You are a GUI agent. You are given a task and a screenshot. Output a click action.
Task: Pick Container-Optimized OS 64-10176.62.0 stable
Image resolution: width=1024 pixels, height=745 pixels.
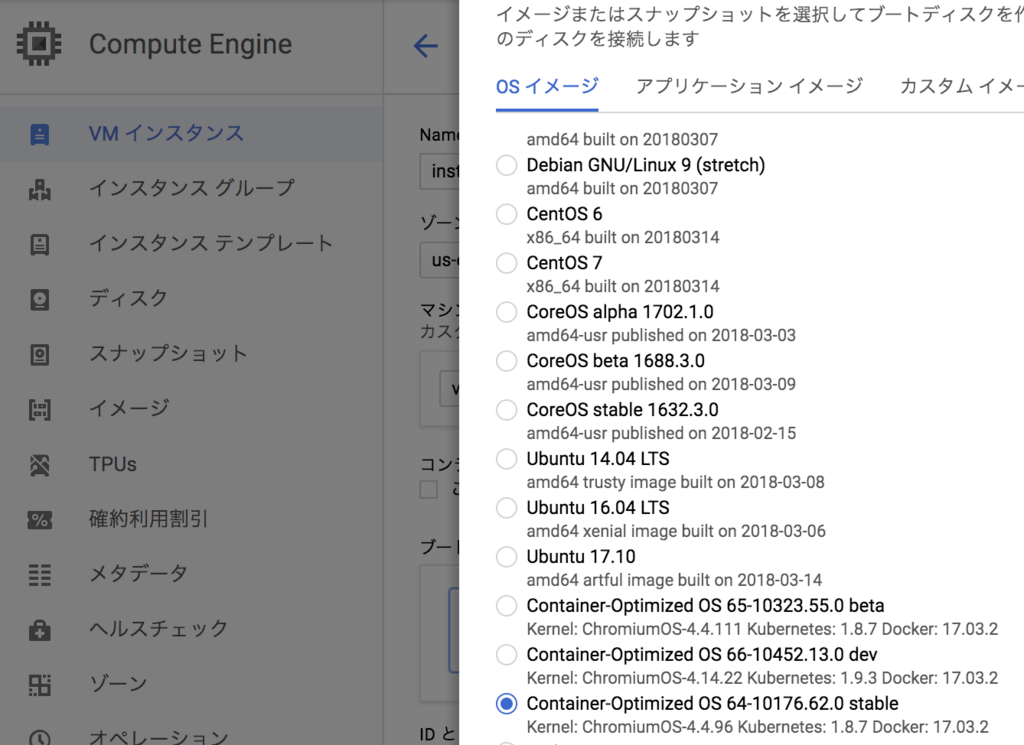pos(506,704)
